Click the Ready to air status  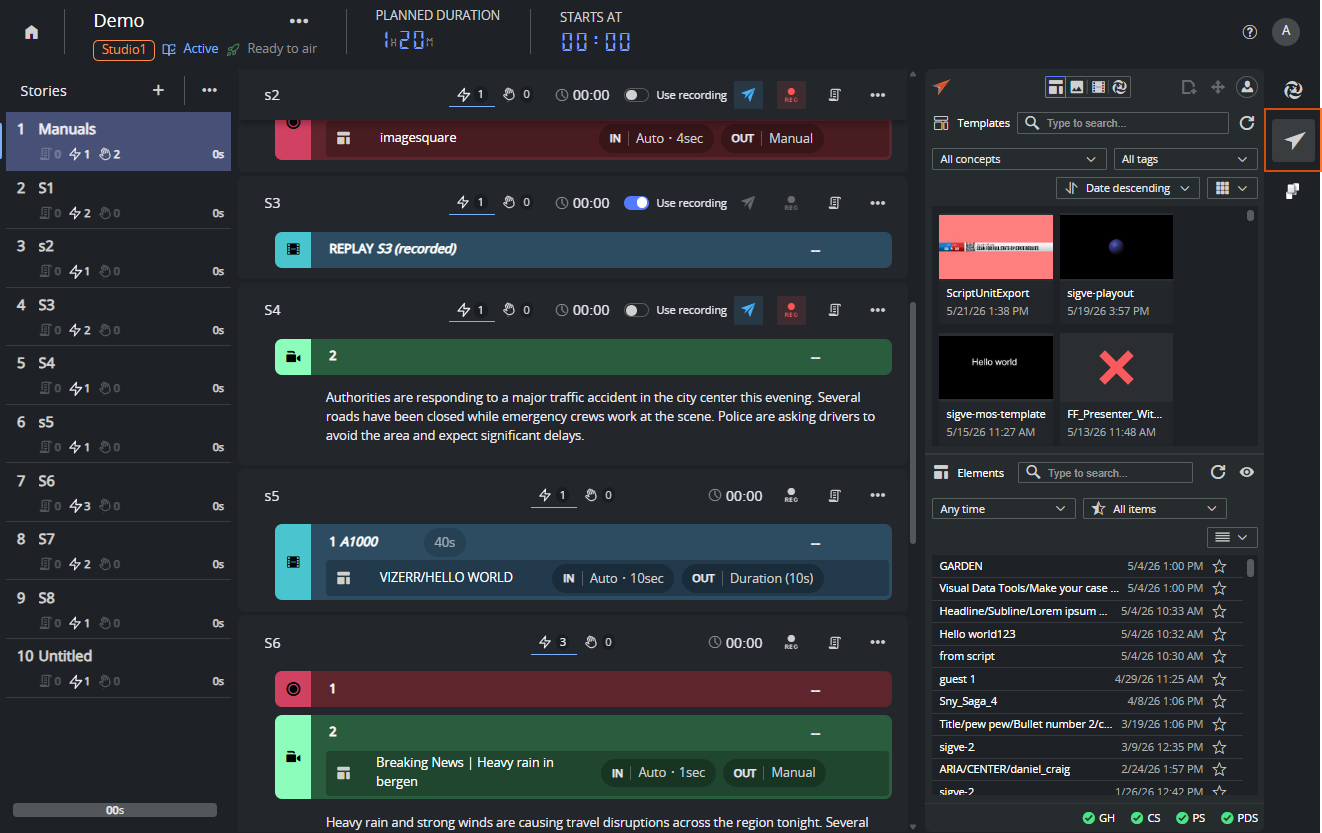pos(272,49)
